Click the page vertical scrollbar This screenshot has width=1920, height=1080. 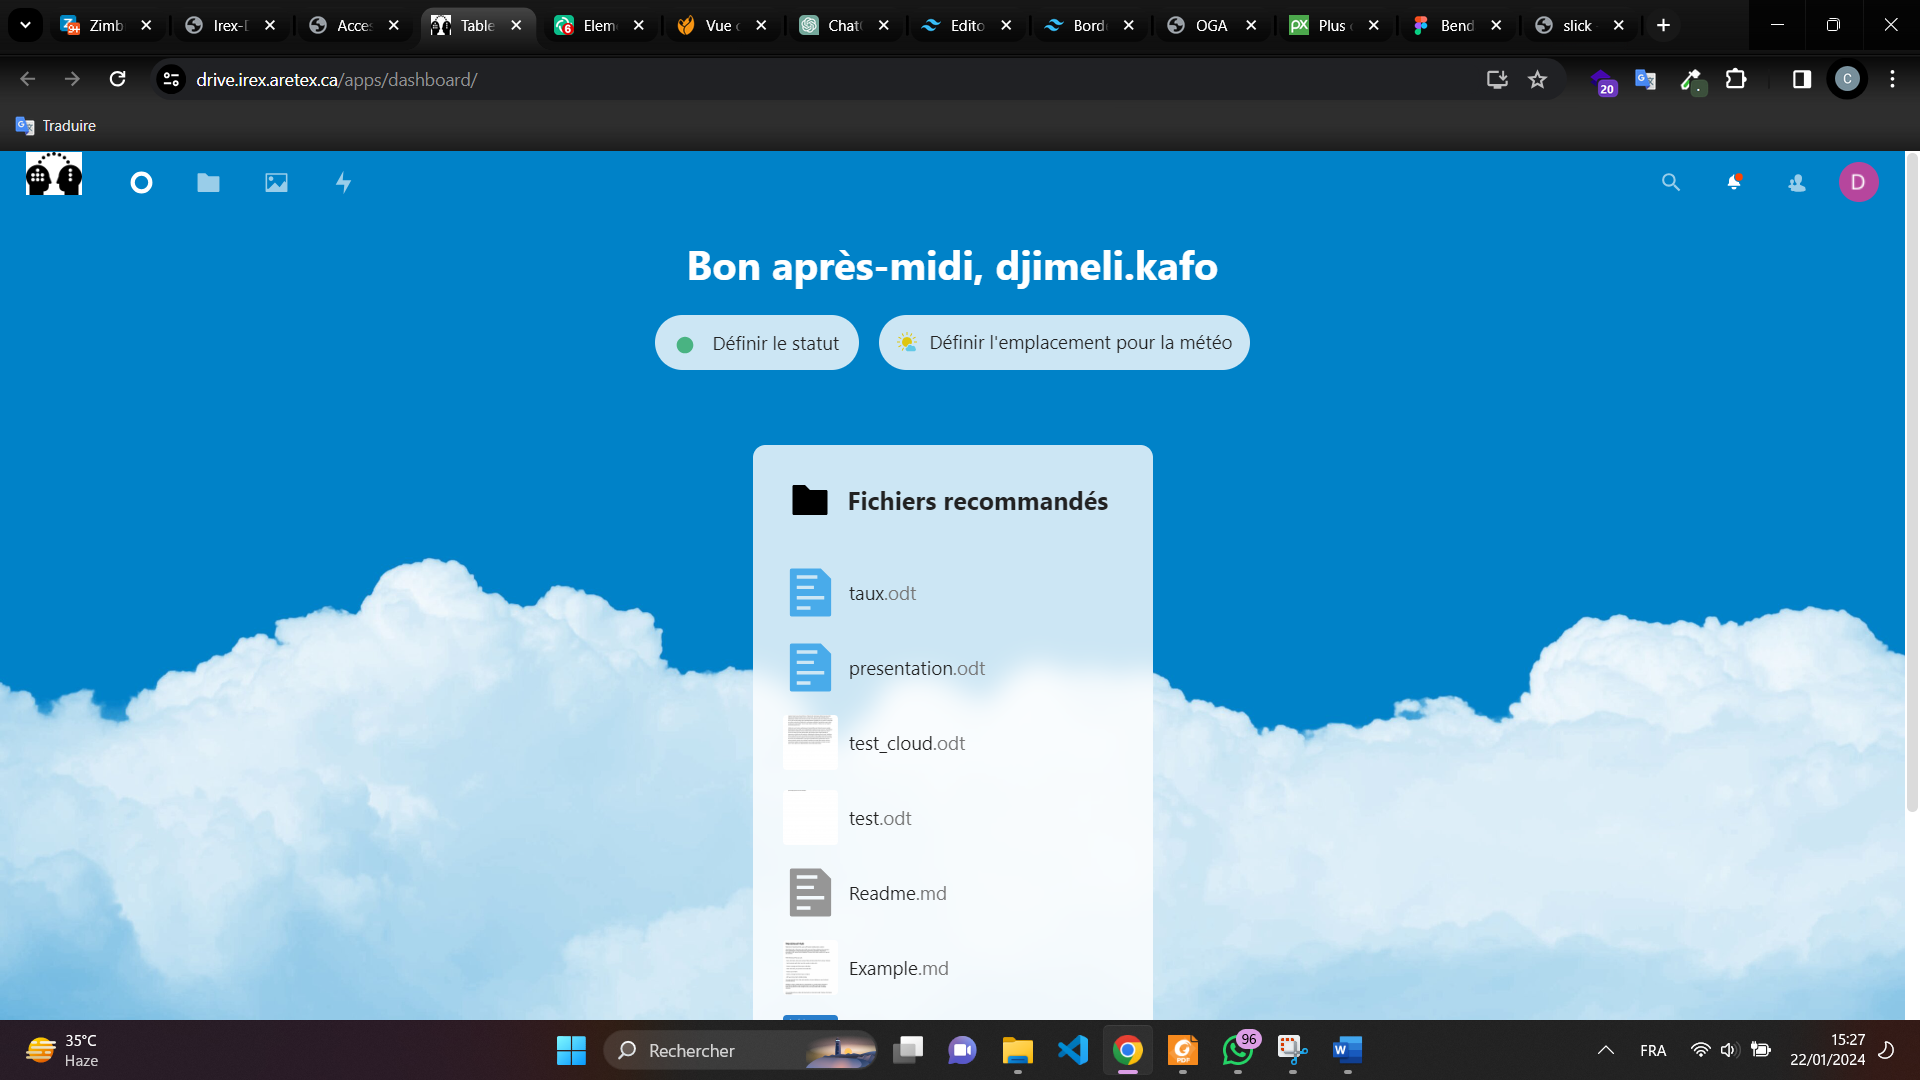point(1912,480)
